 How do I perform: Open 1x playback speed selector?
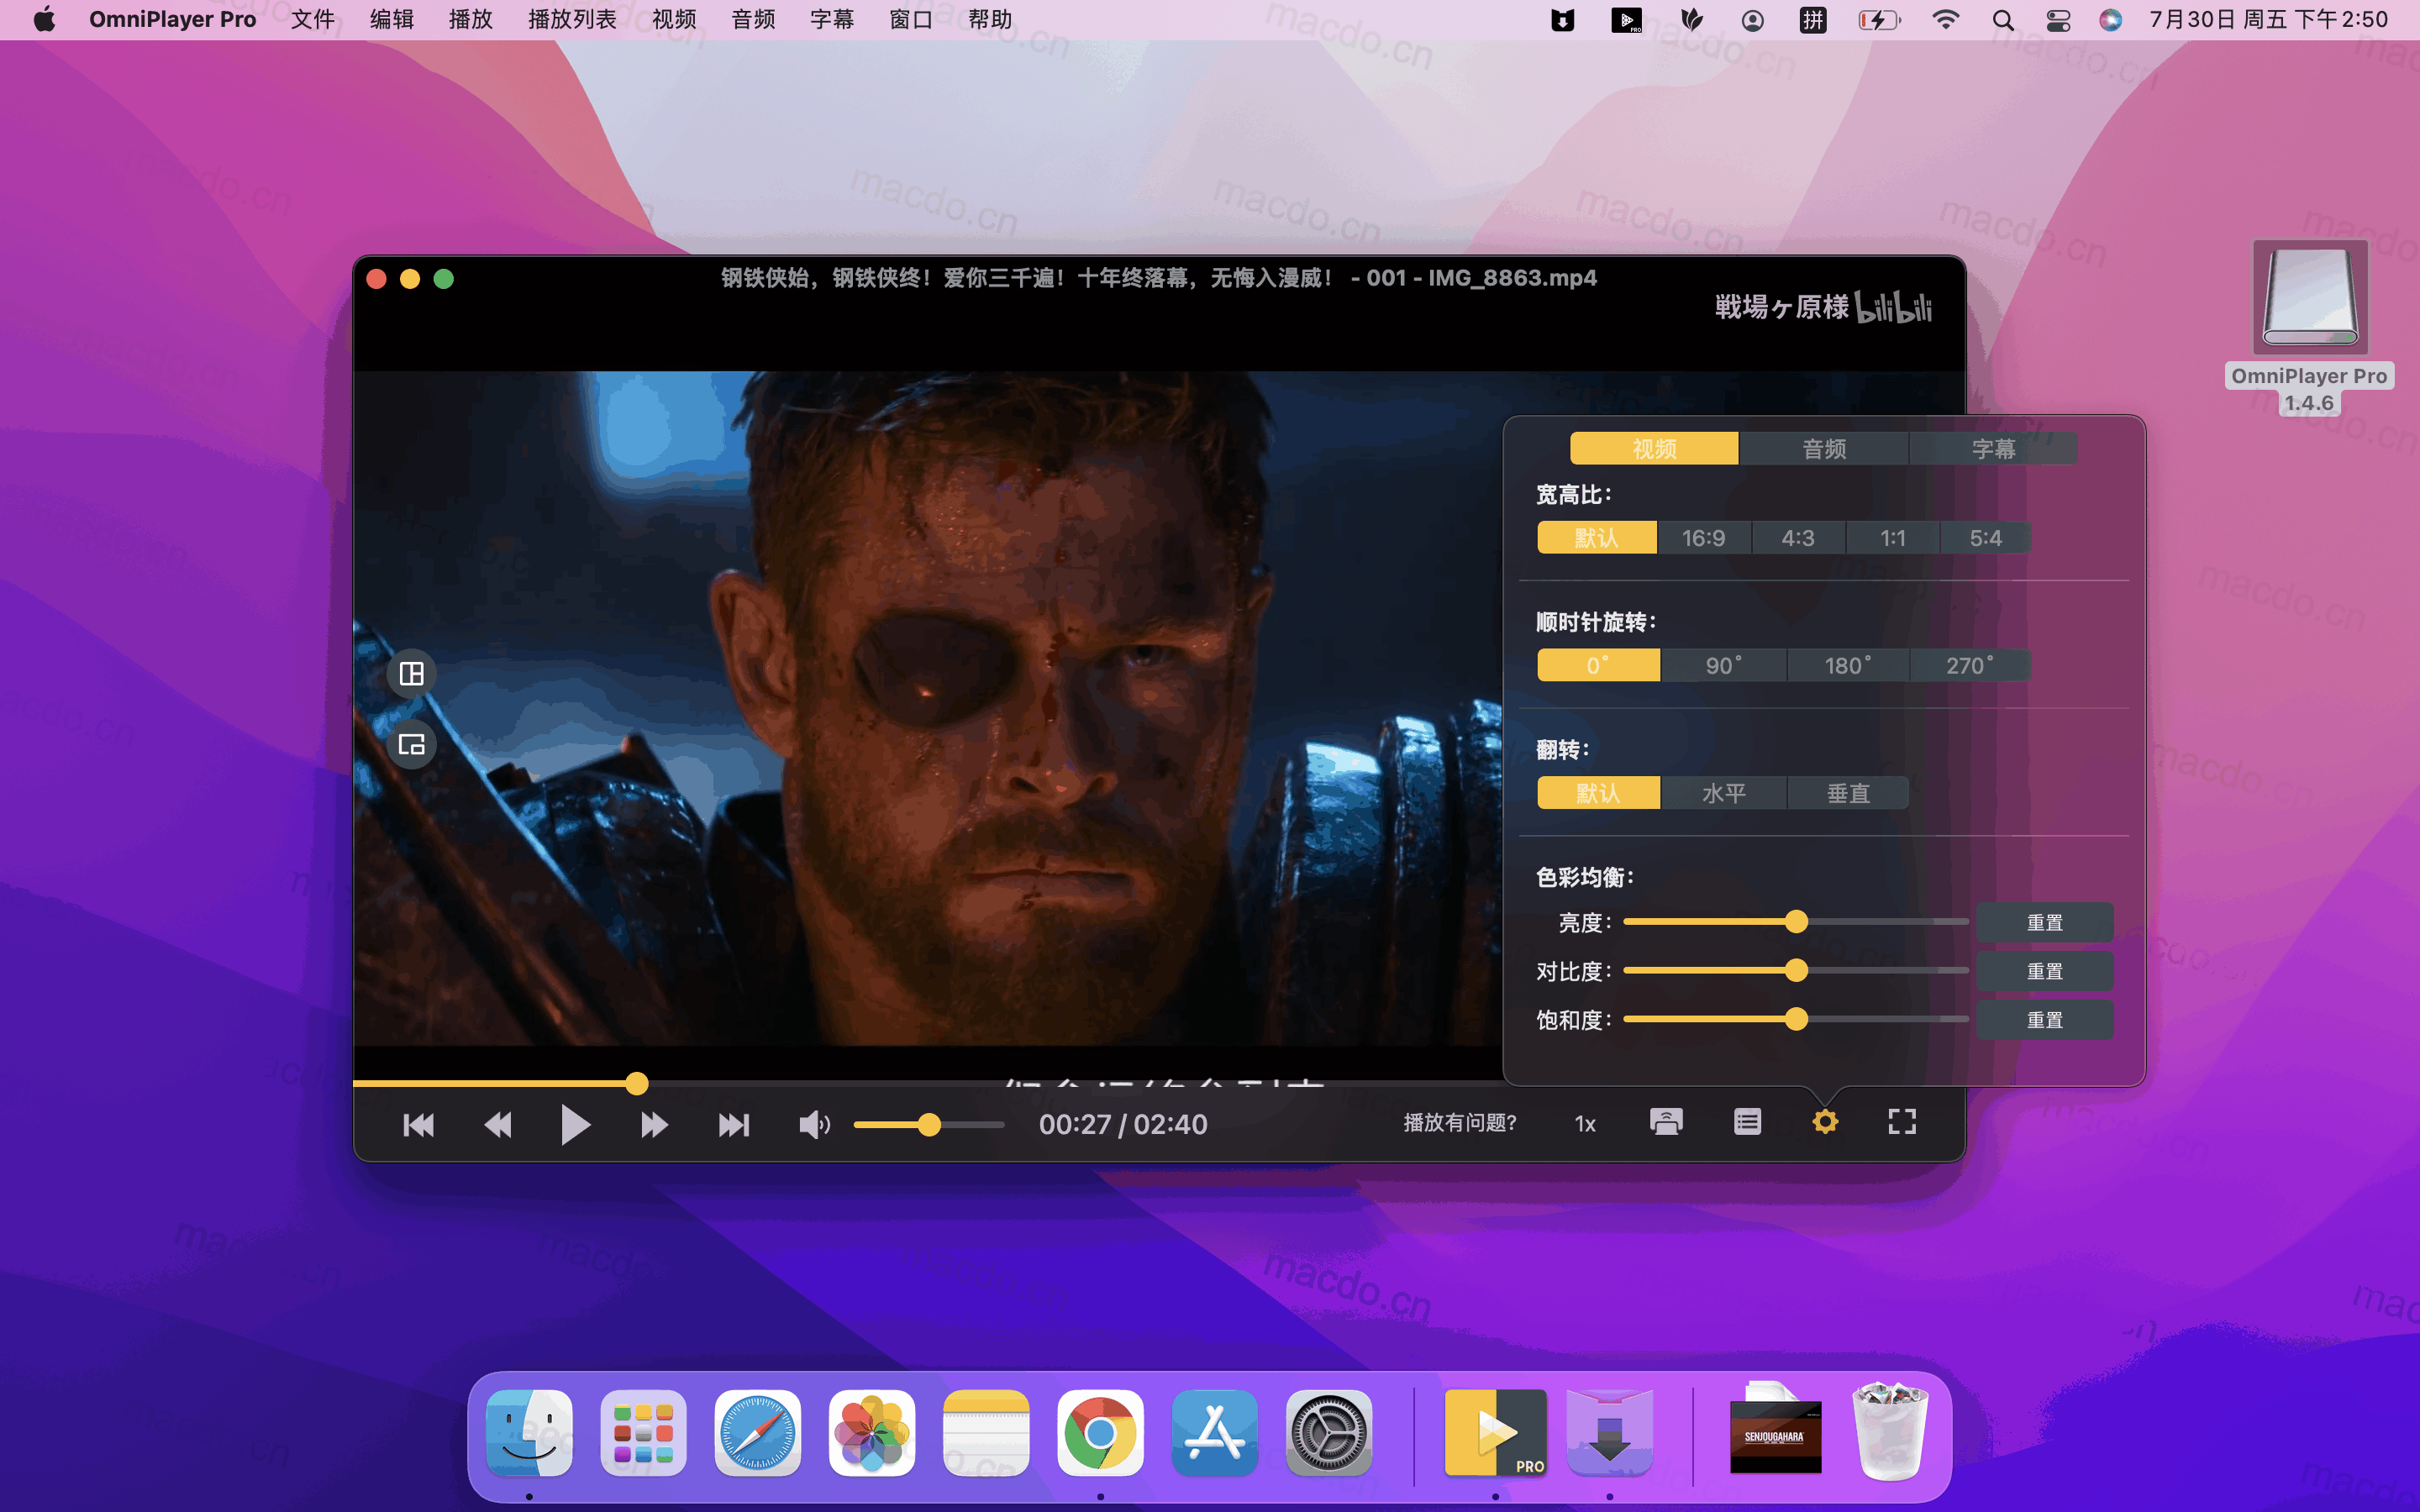click(1585, 1124)
